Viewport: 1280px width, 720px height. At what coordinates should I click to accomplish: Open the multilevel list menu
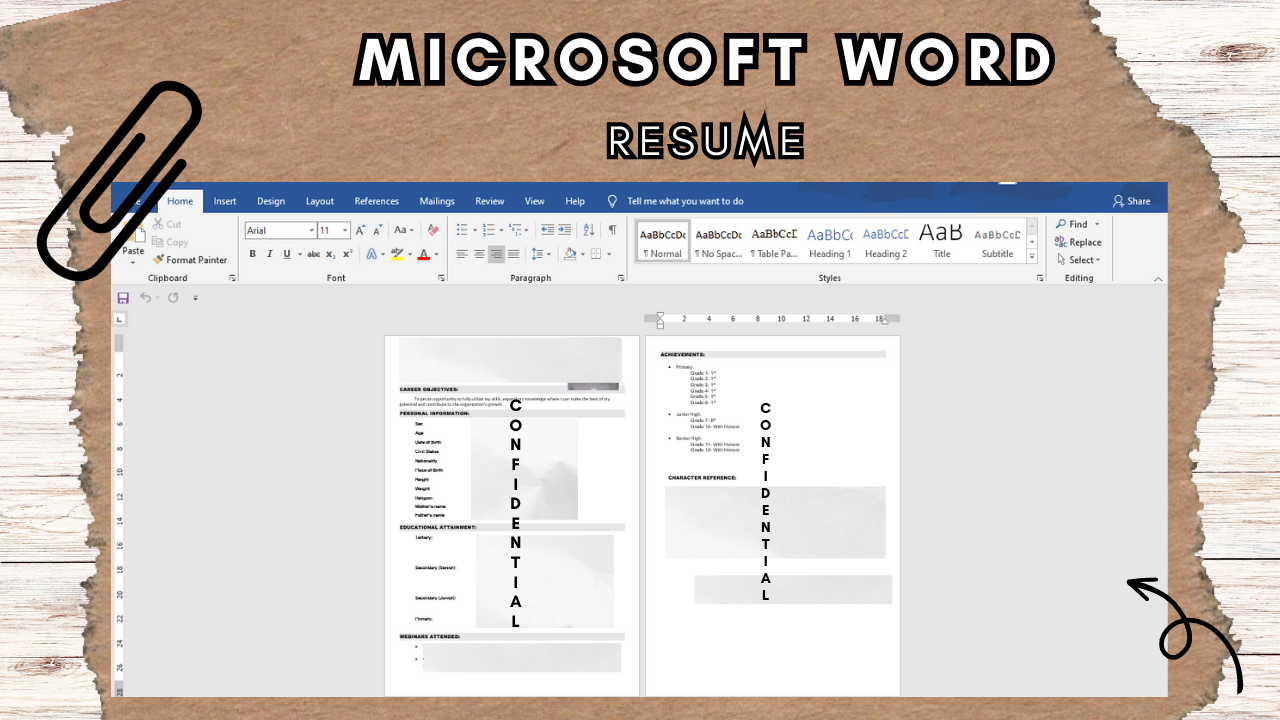tap(517, 230)
